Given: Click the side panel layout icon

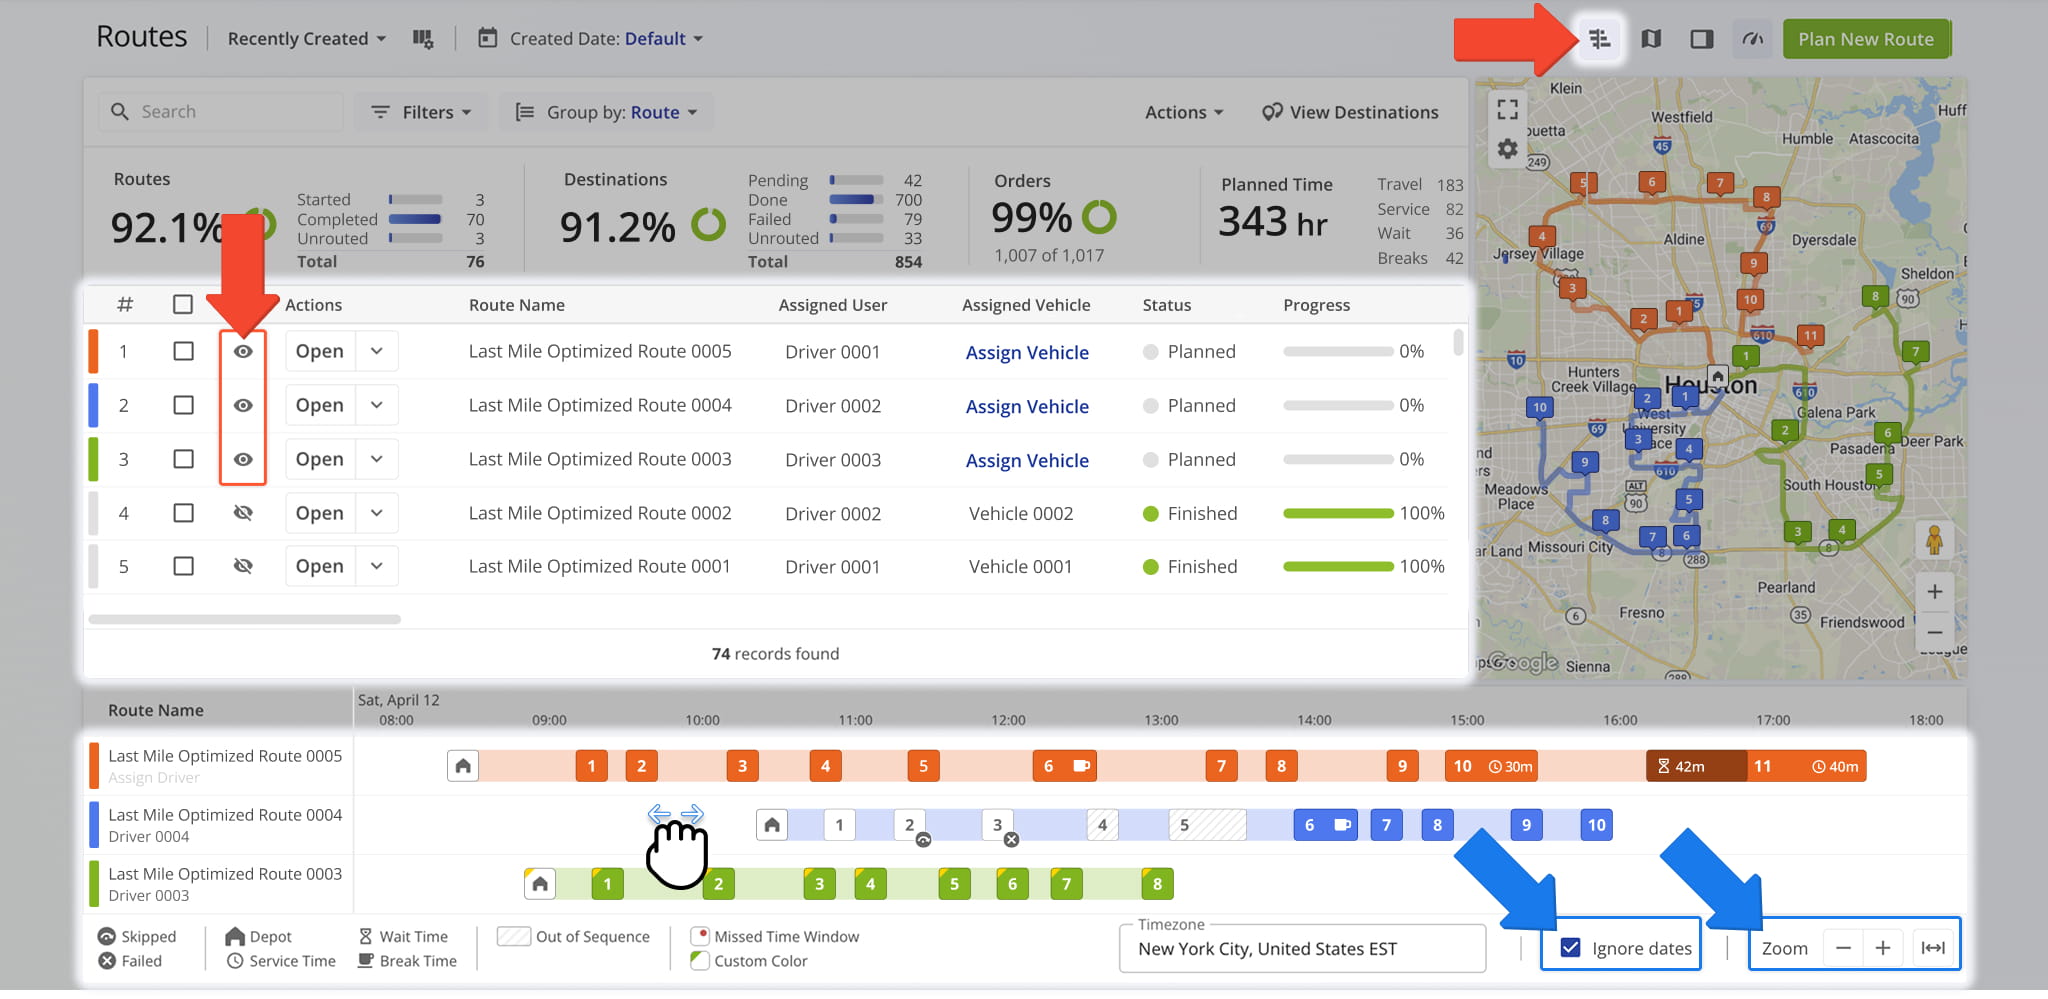Looking at the screenshot, I should 1701,39.
